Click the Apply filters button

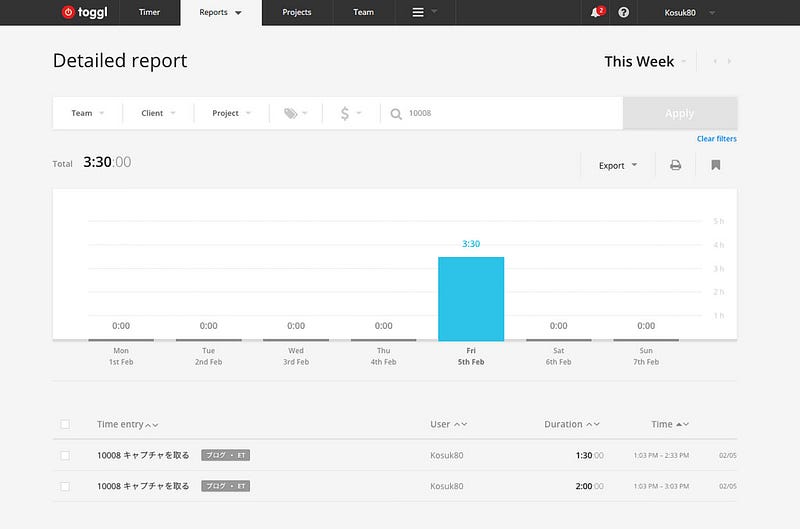click(680, 113)
